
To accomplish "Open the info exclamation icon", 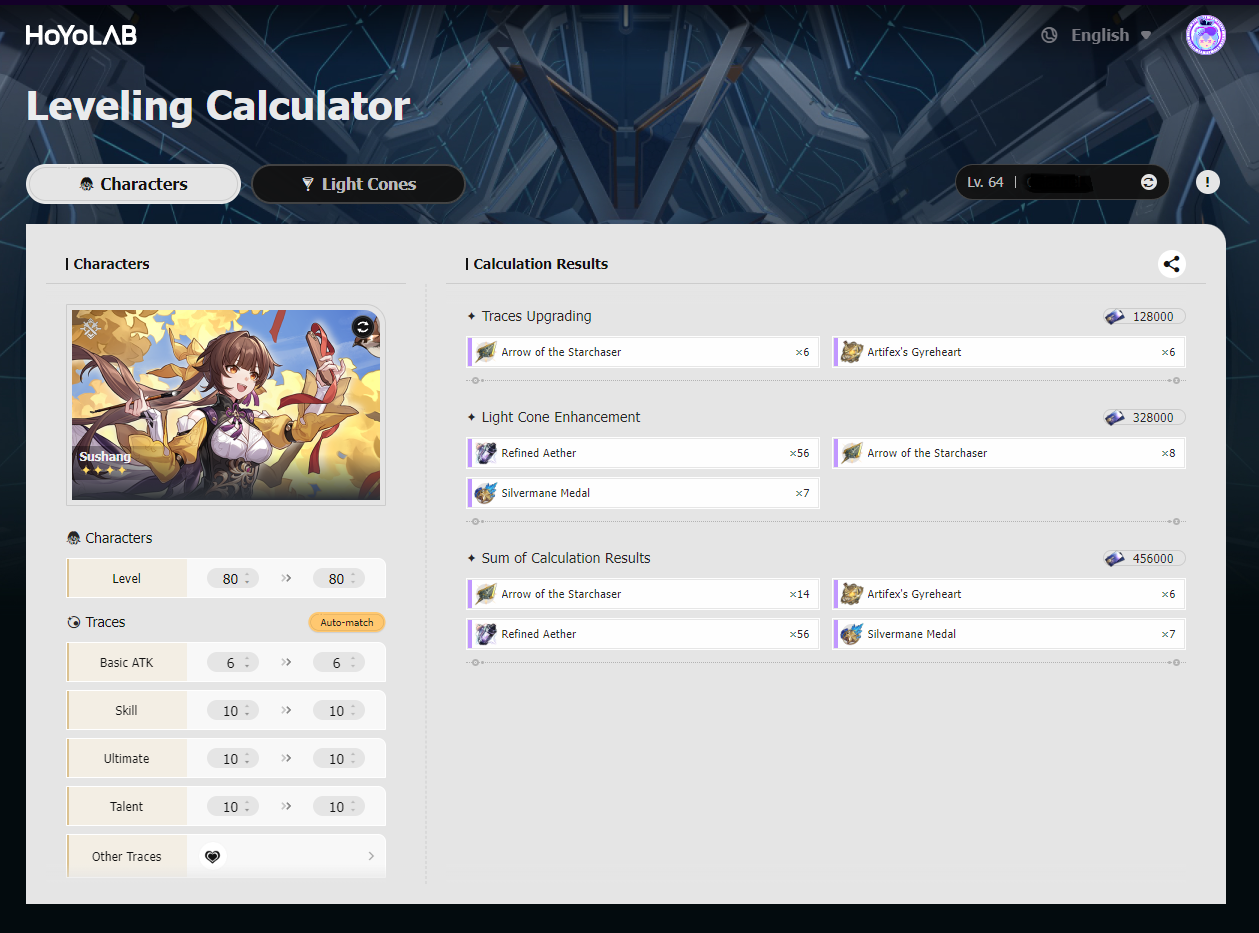I will tap(1208, 182).
